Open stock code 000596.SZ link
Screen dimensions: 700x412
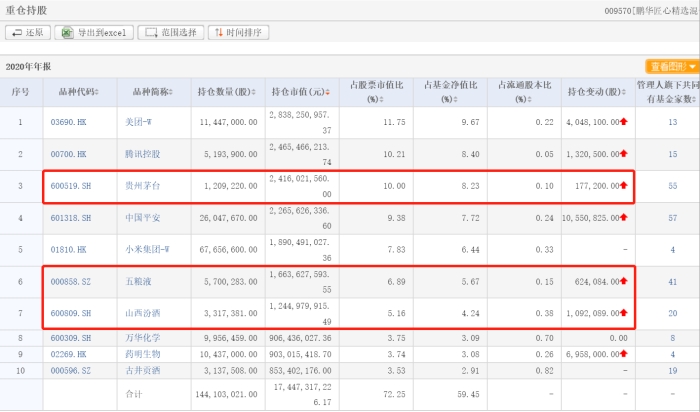[x=71, y=371]
